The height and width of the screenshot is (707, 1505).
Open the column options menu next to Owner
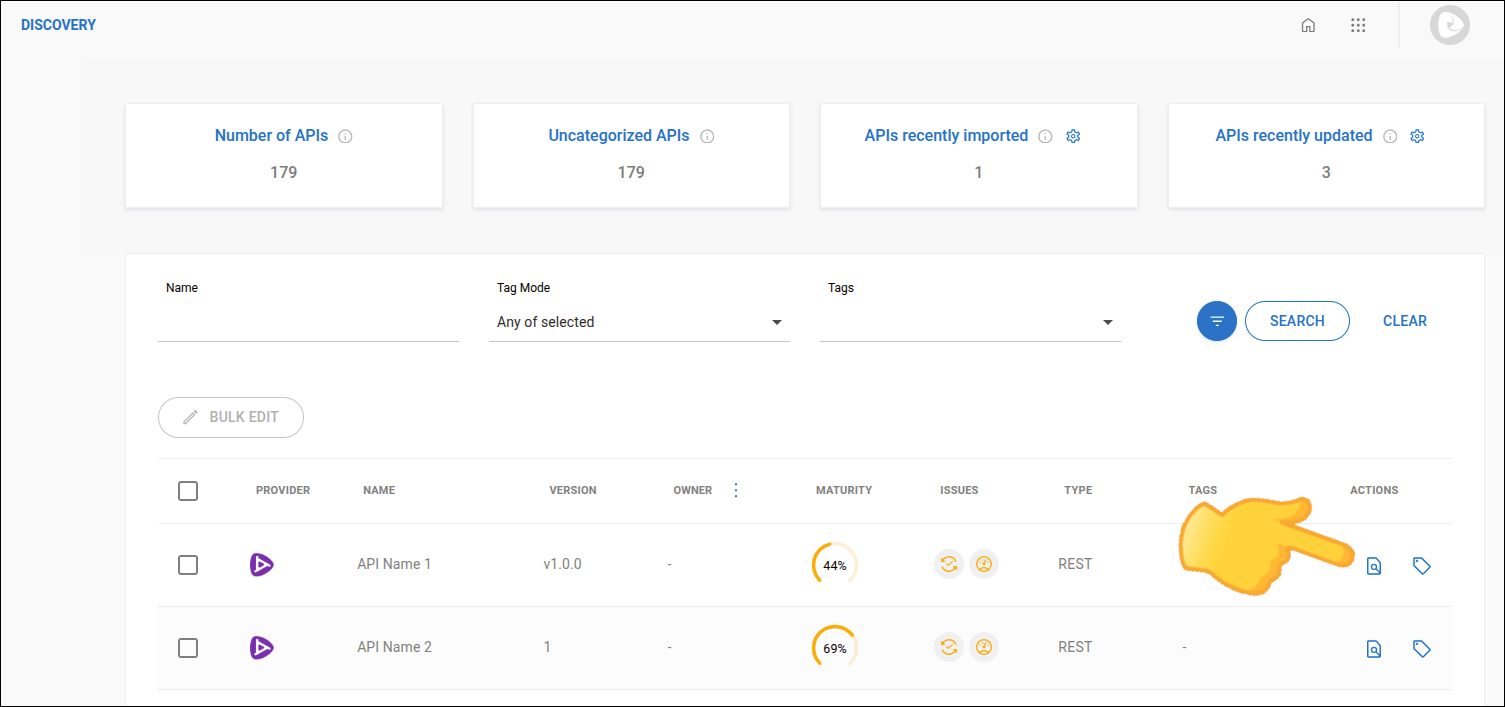pos(735,490)
